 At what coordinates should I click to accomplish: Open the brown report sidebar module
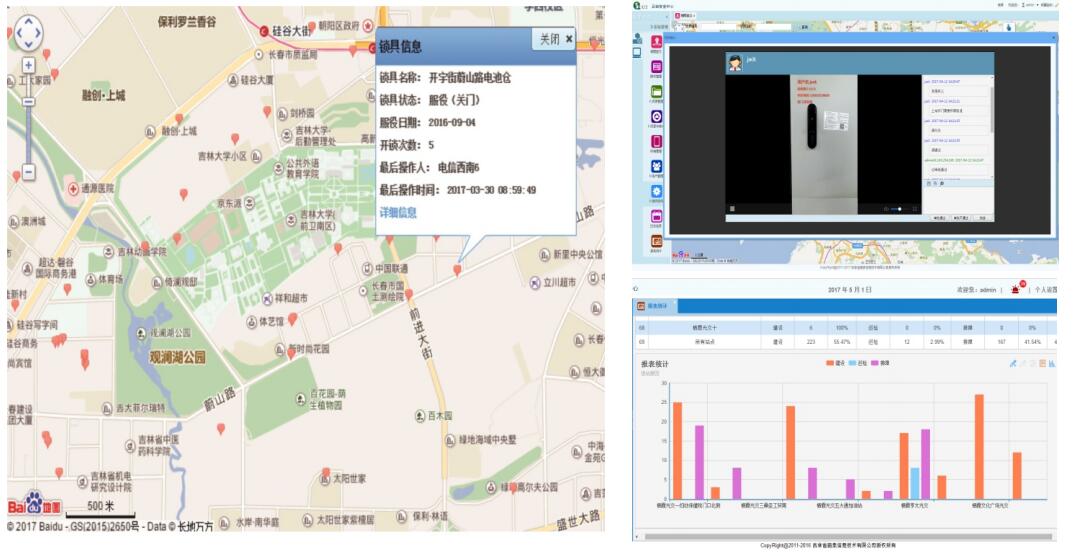point(657,241)
